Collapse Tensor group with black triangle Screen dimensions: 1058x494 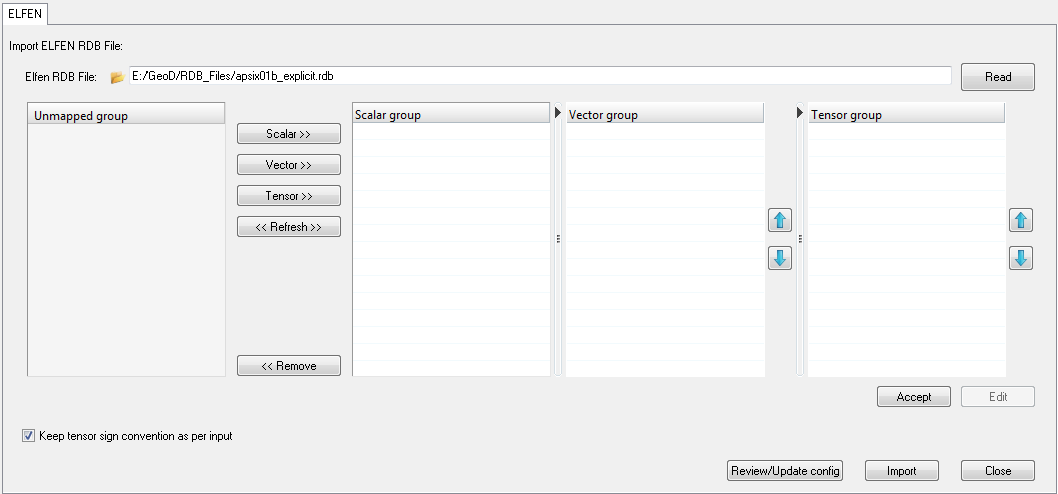coord(800,113)
